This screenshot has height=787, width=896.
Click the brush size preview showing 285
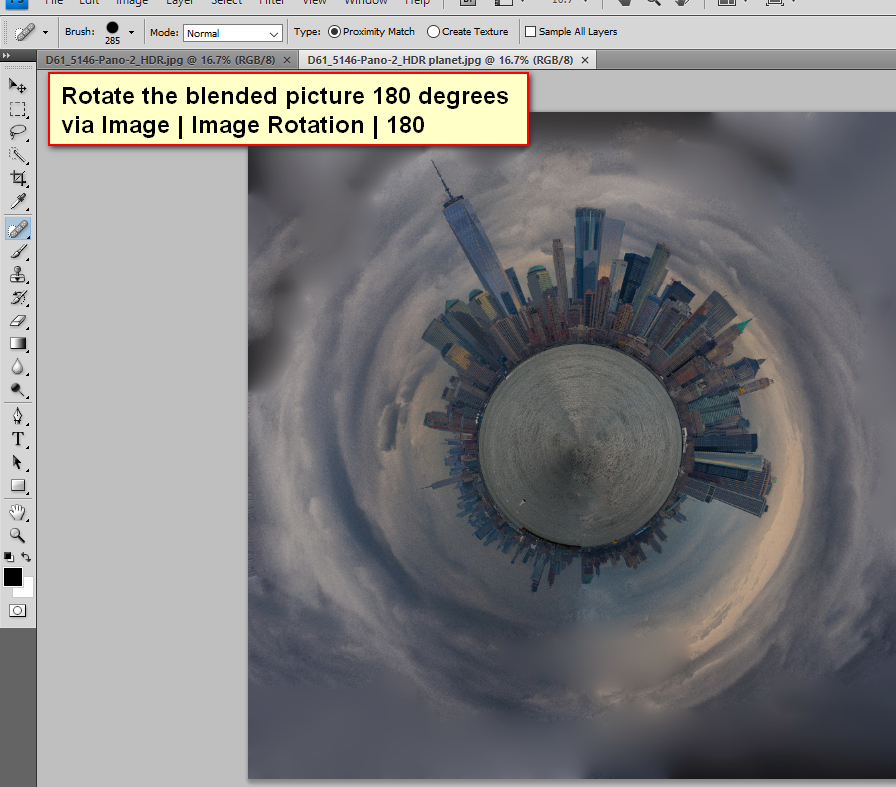pyautogui.click(x=112, y=33)
